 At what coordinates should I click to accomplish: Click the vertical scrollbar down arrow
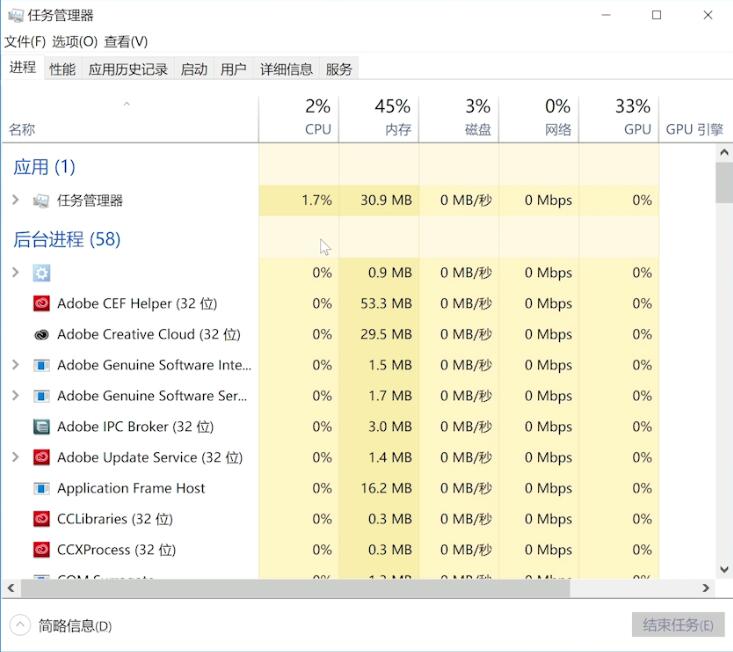[x=724, y=569]
